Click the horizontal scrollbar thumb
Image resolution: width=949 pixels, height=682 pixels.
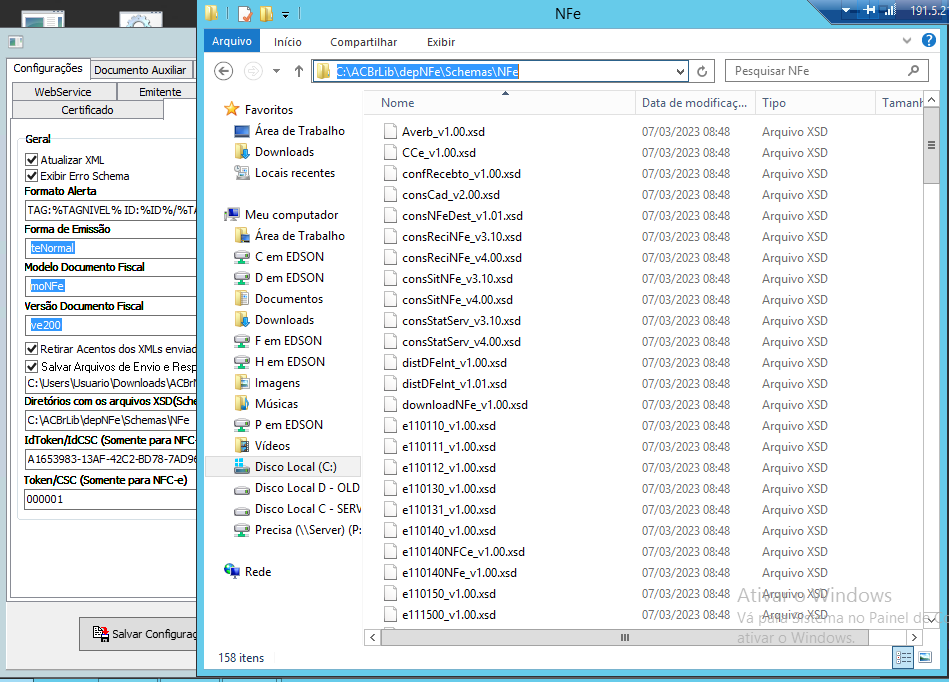tap(625, 637)
